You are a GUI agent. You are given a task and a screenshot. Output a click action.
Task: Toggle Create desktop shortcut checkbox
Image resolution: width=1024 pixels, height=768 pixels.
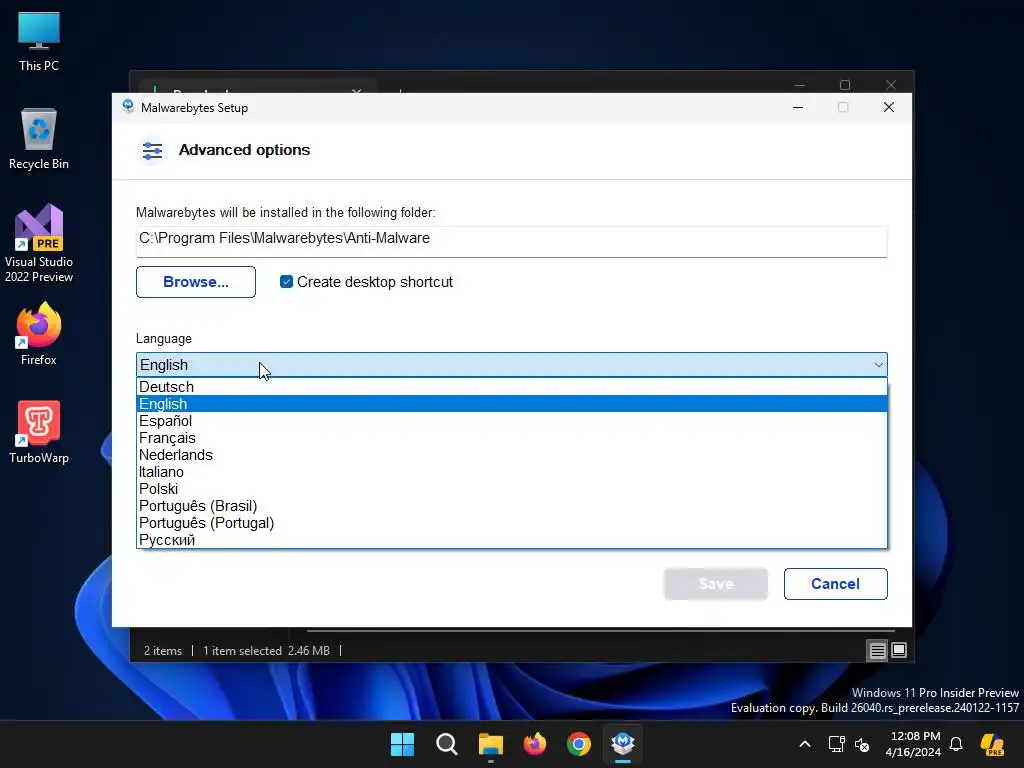pos(286,281)
